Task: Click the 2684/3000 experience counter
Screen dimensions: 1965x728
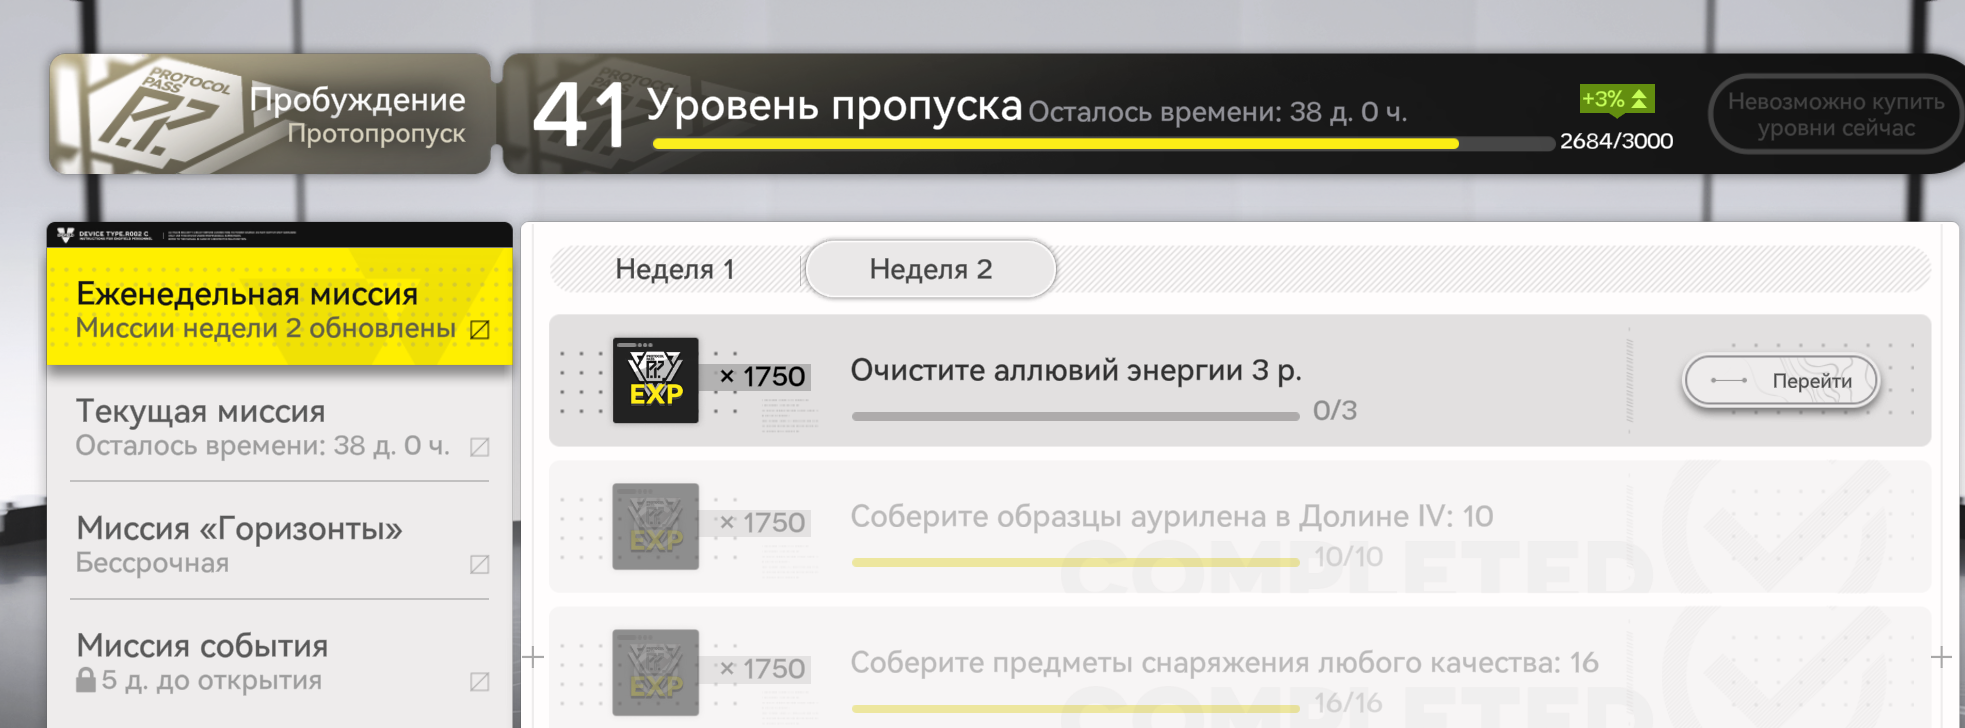Action: click(1616, 141)
